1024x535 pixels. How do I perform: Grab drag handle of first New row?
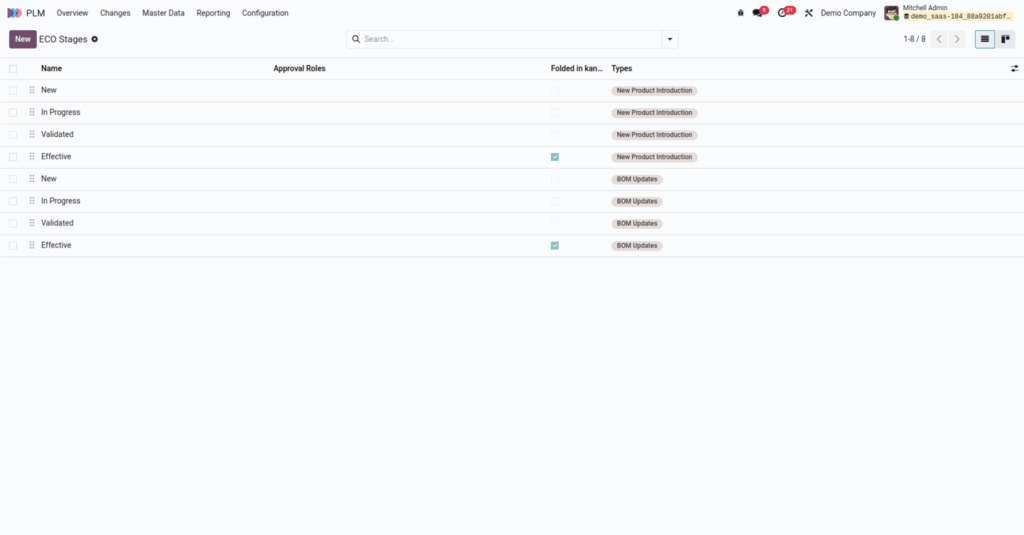coord(32,90)
